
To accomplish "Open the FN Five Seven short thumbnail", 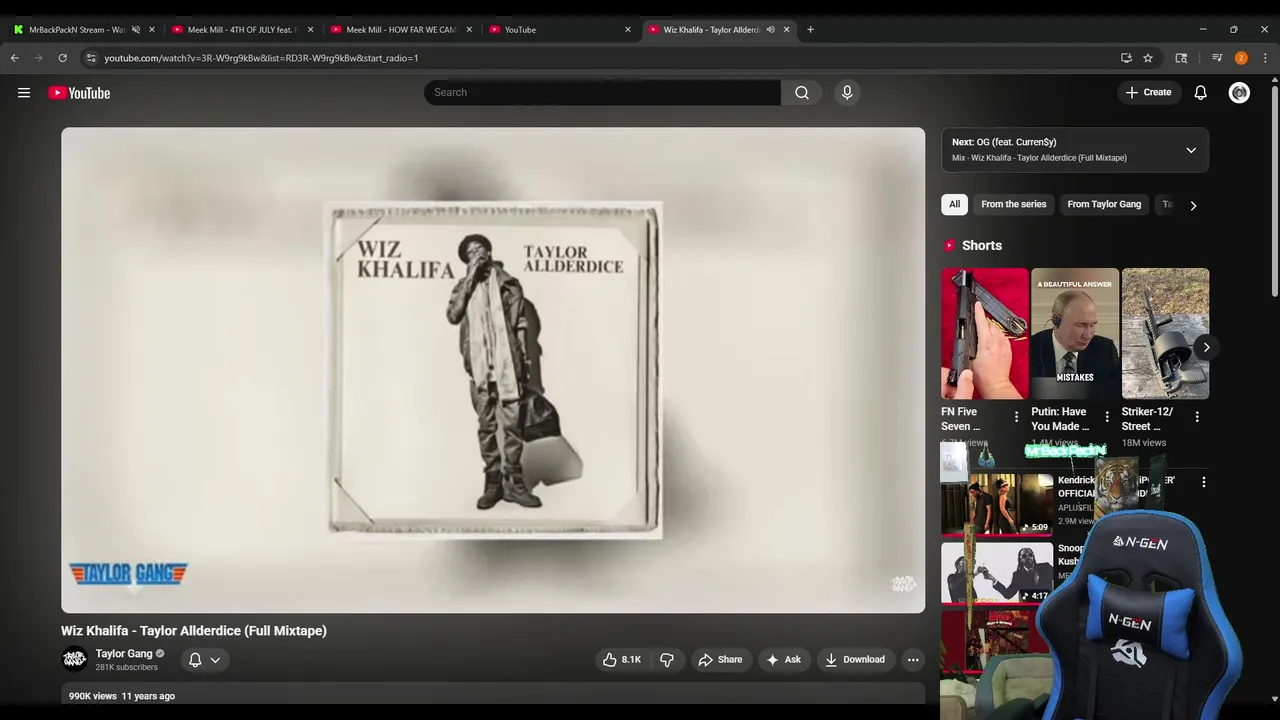I will tap(984, 333).
